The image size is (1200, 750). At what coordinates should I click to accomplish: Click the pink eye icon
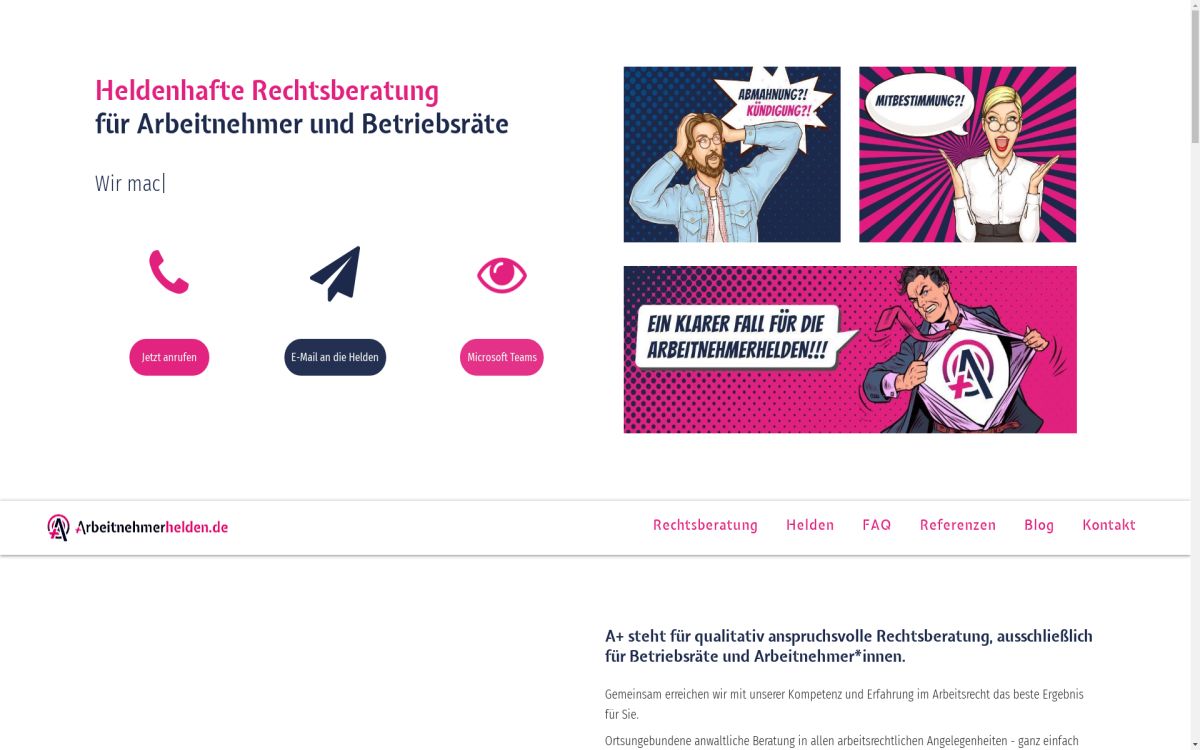502,275
